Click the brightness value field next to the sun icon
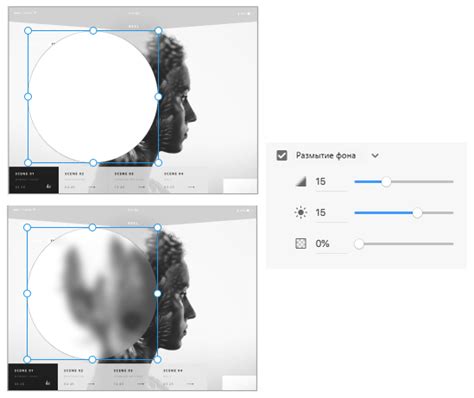This screenshot has height=398, width=474. point(331,213)
